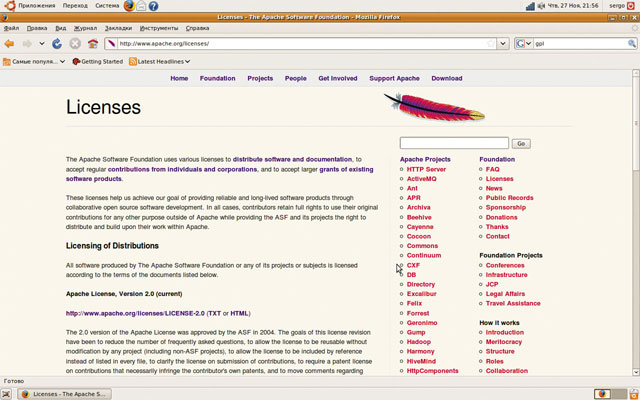Open the Журнал menu
640x400 pixels.
tap(85, 28)
